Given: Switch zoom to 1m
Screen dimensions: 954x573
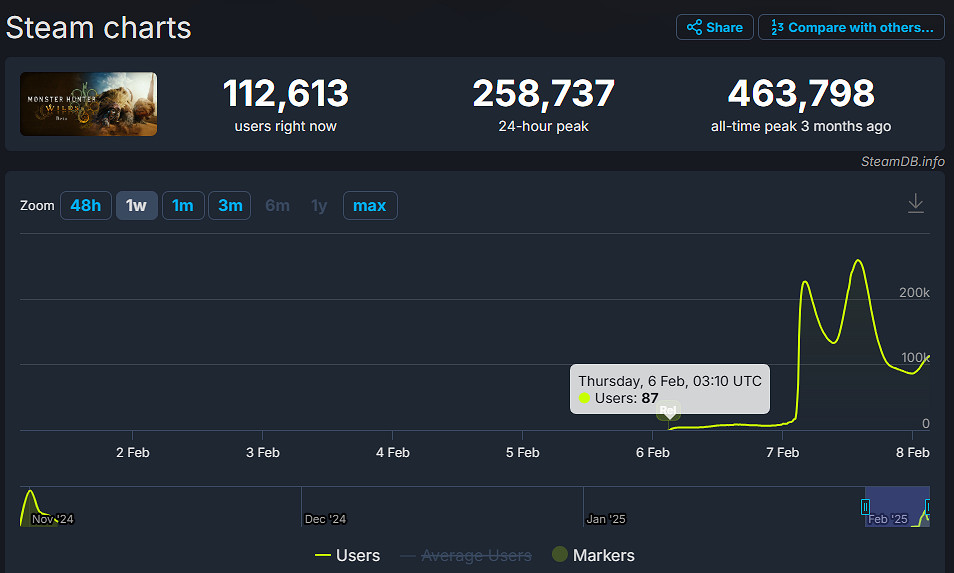Looking at the screenshot, I should pyautogui.click(x=183, y=206).
